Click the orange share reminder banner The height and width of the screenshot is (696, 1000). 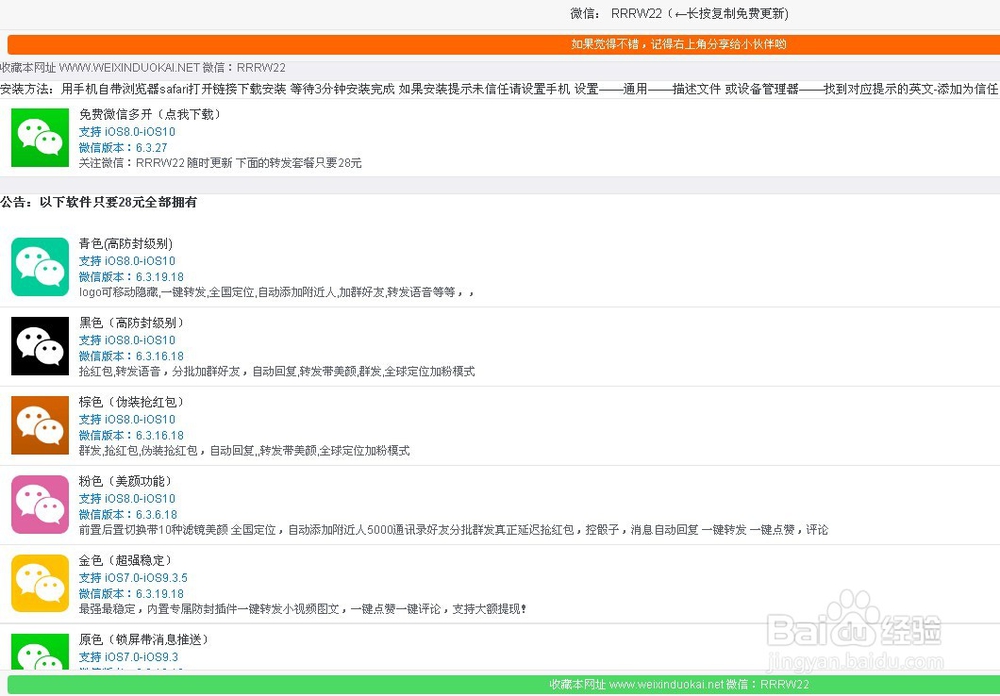(503, 45)
